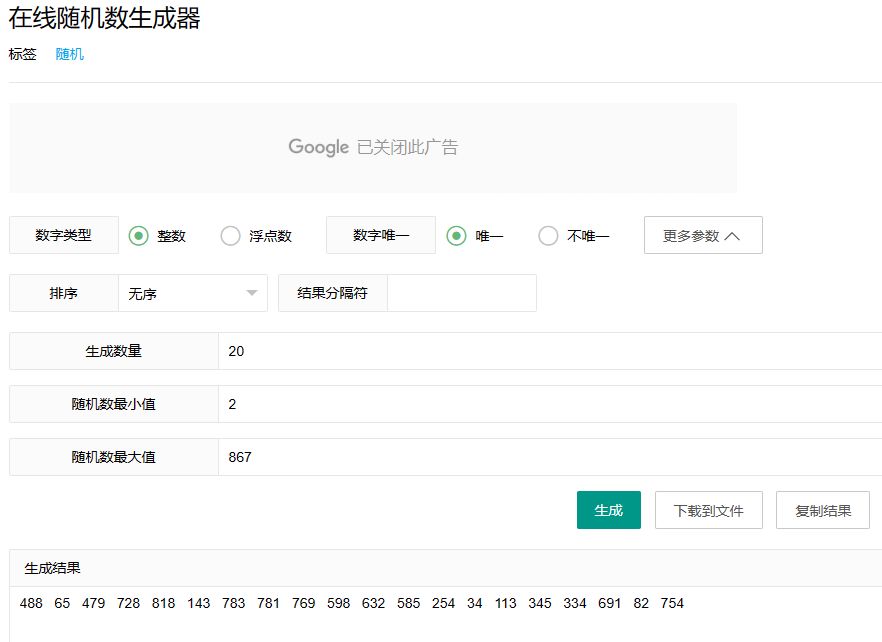Click the result number 754
Screen dimensions: 882x642
coord(672,603)
